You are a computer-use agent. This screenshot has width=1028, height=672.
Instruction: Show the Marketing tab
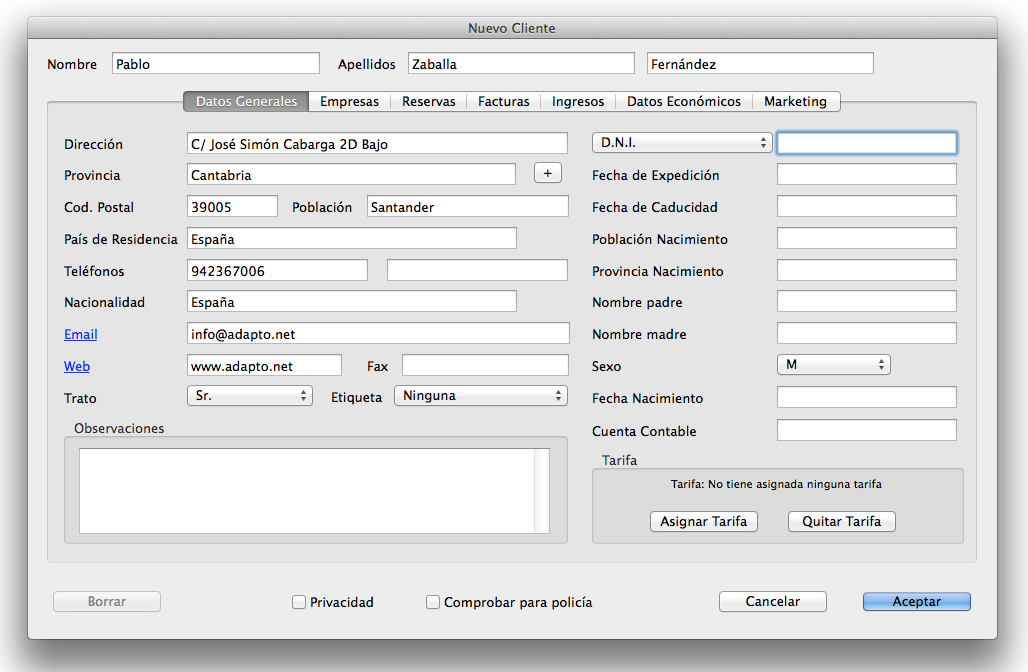[795, 101]
